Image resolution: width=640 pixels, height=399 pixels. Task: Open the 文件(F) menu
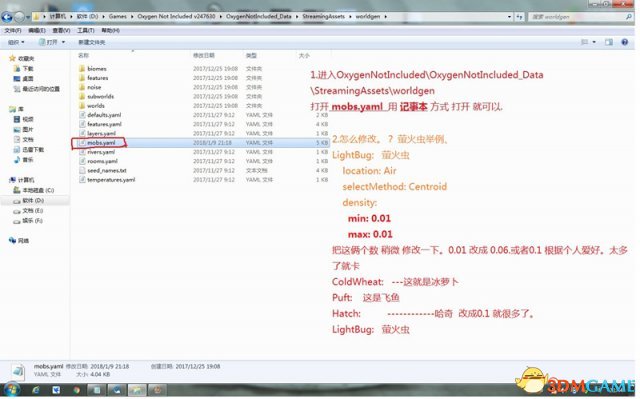[13, 31]
